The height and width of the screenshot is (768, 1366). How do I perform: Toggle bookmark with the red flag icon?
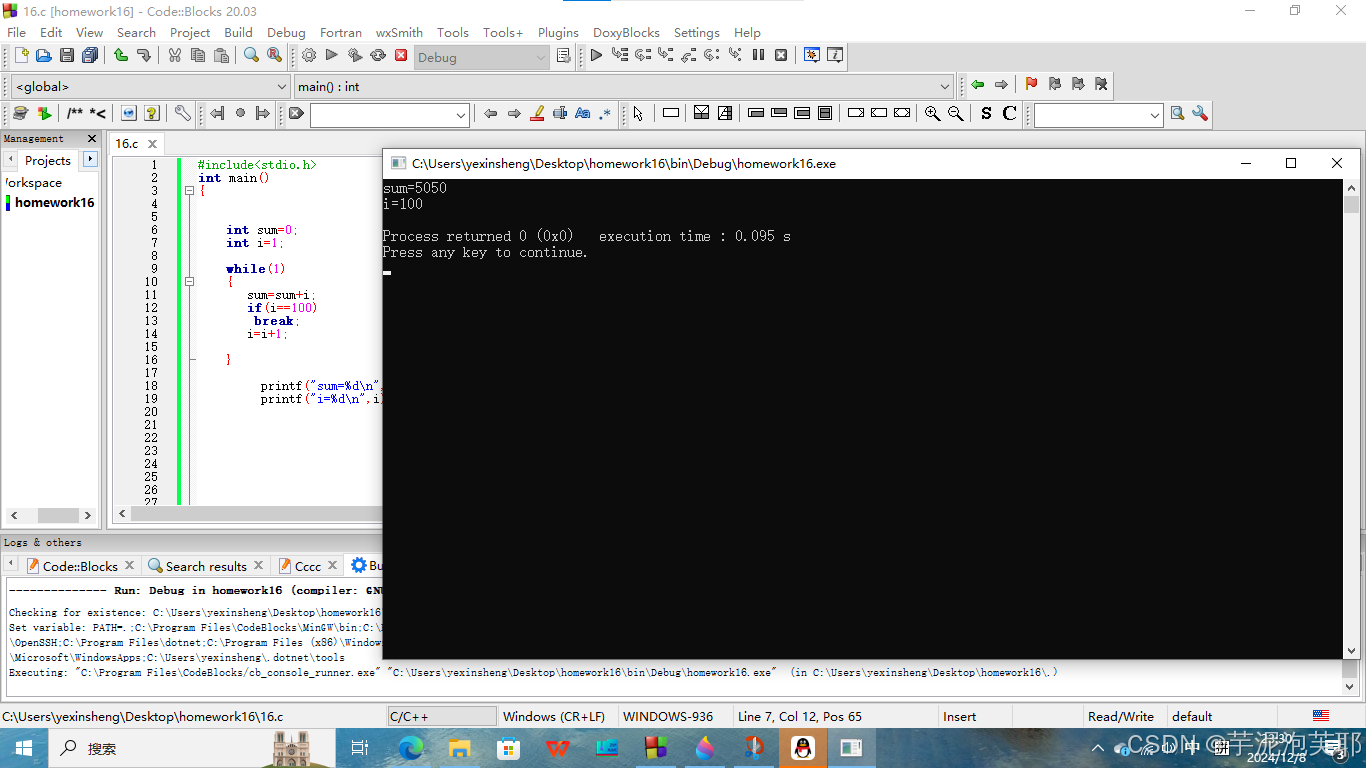1031,85
